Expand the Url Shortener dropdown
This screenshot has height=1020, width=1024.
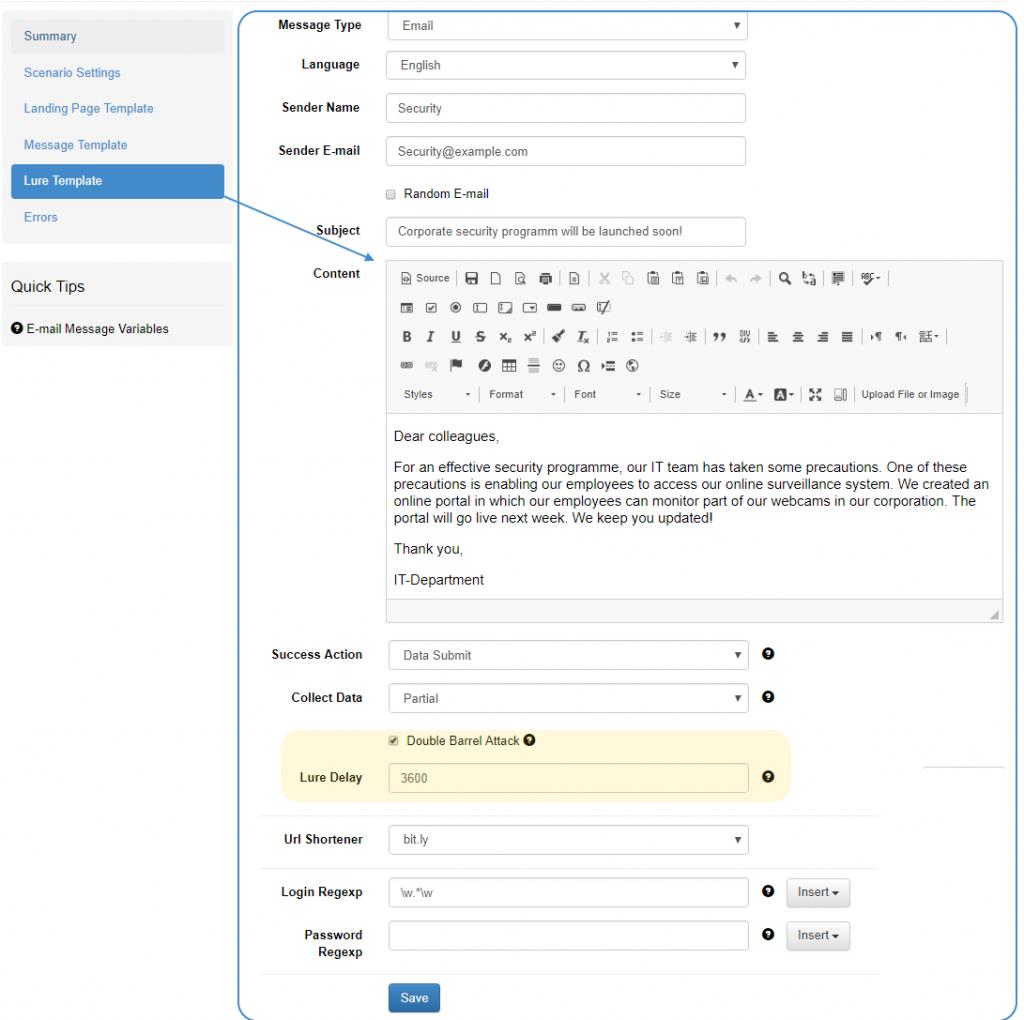click(x=567, y=840)
